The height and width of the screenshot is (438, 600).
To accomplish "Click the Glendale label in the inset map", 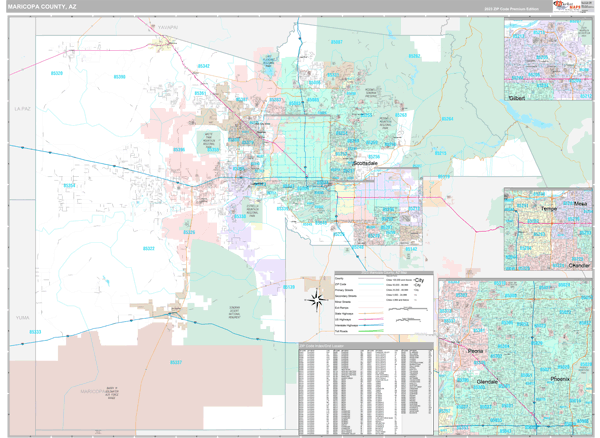I will (487, 381).
